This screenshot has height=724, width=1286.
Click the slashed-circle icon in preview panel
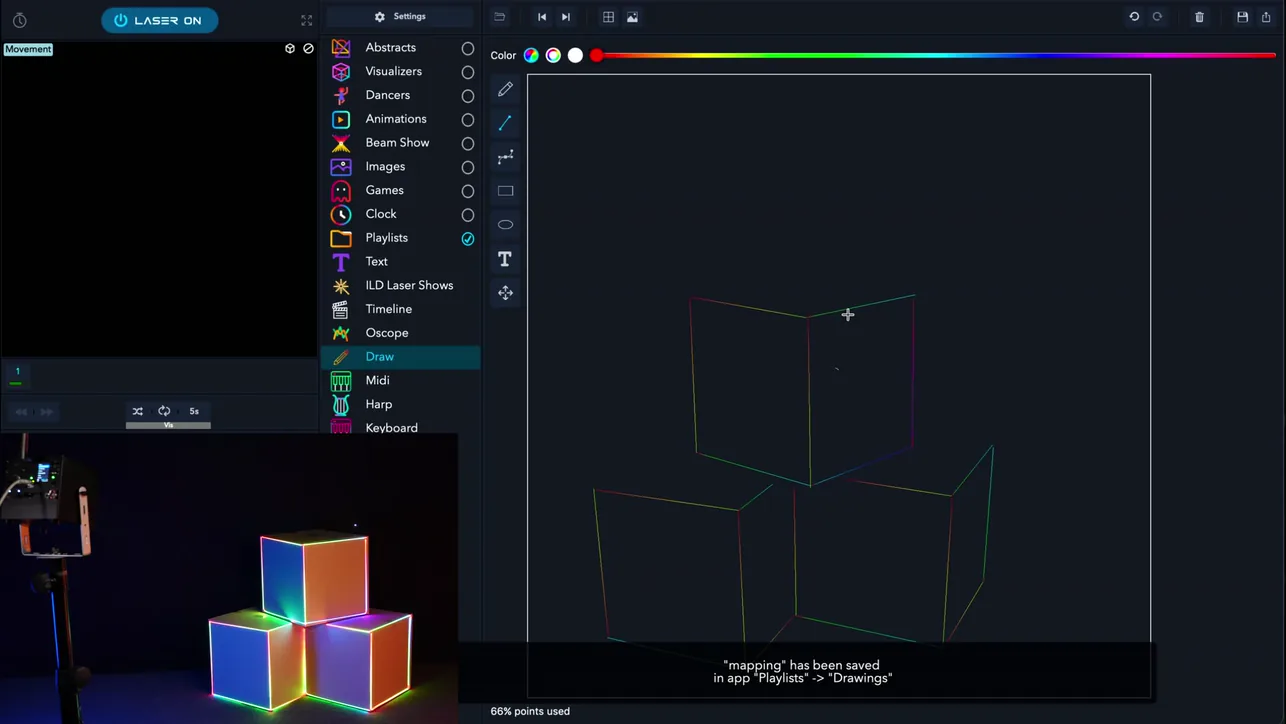(308, 48)
